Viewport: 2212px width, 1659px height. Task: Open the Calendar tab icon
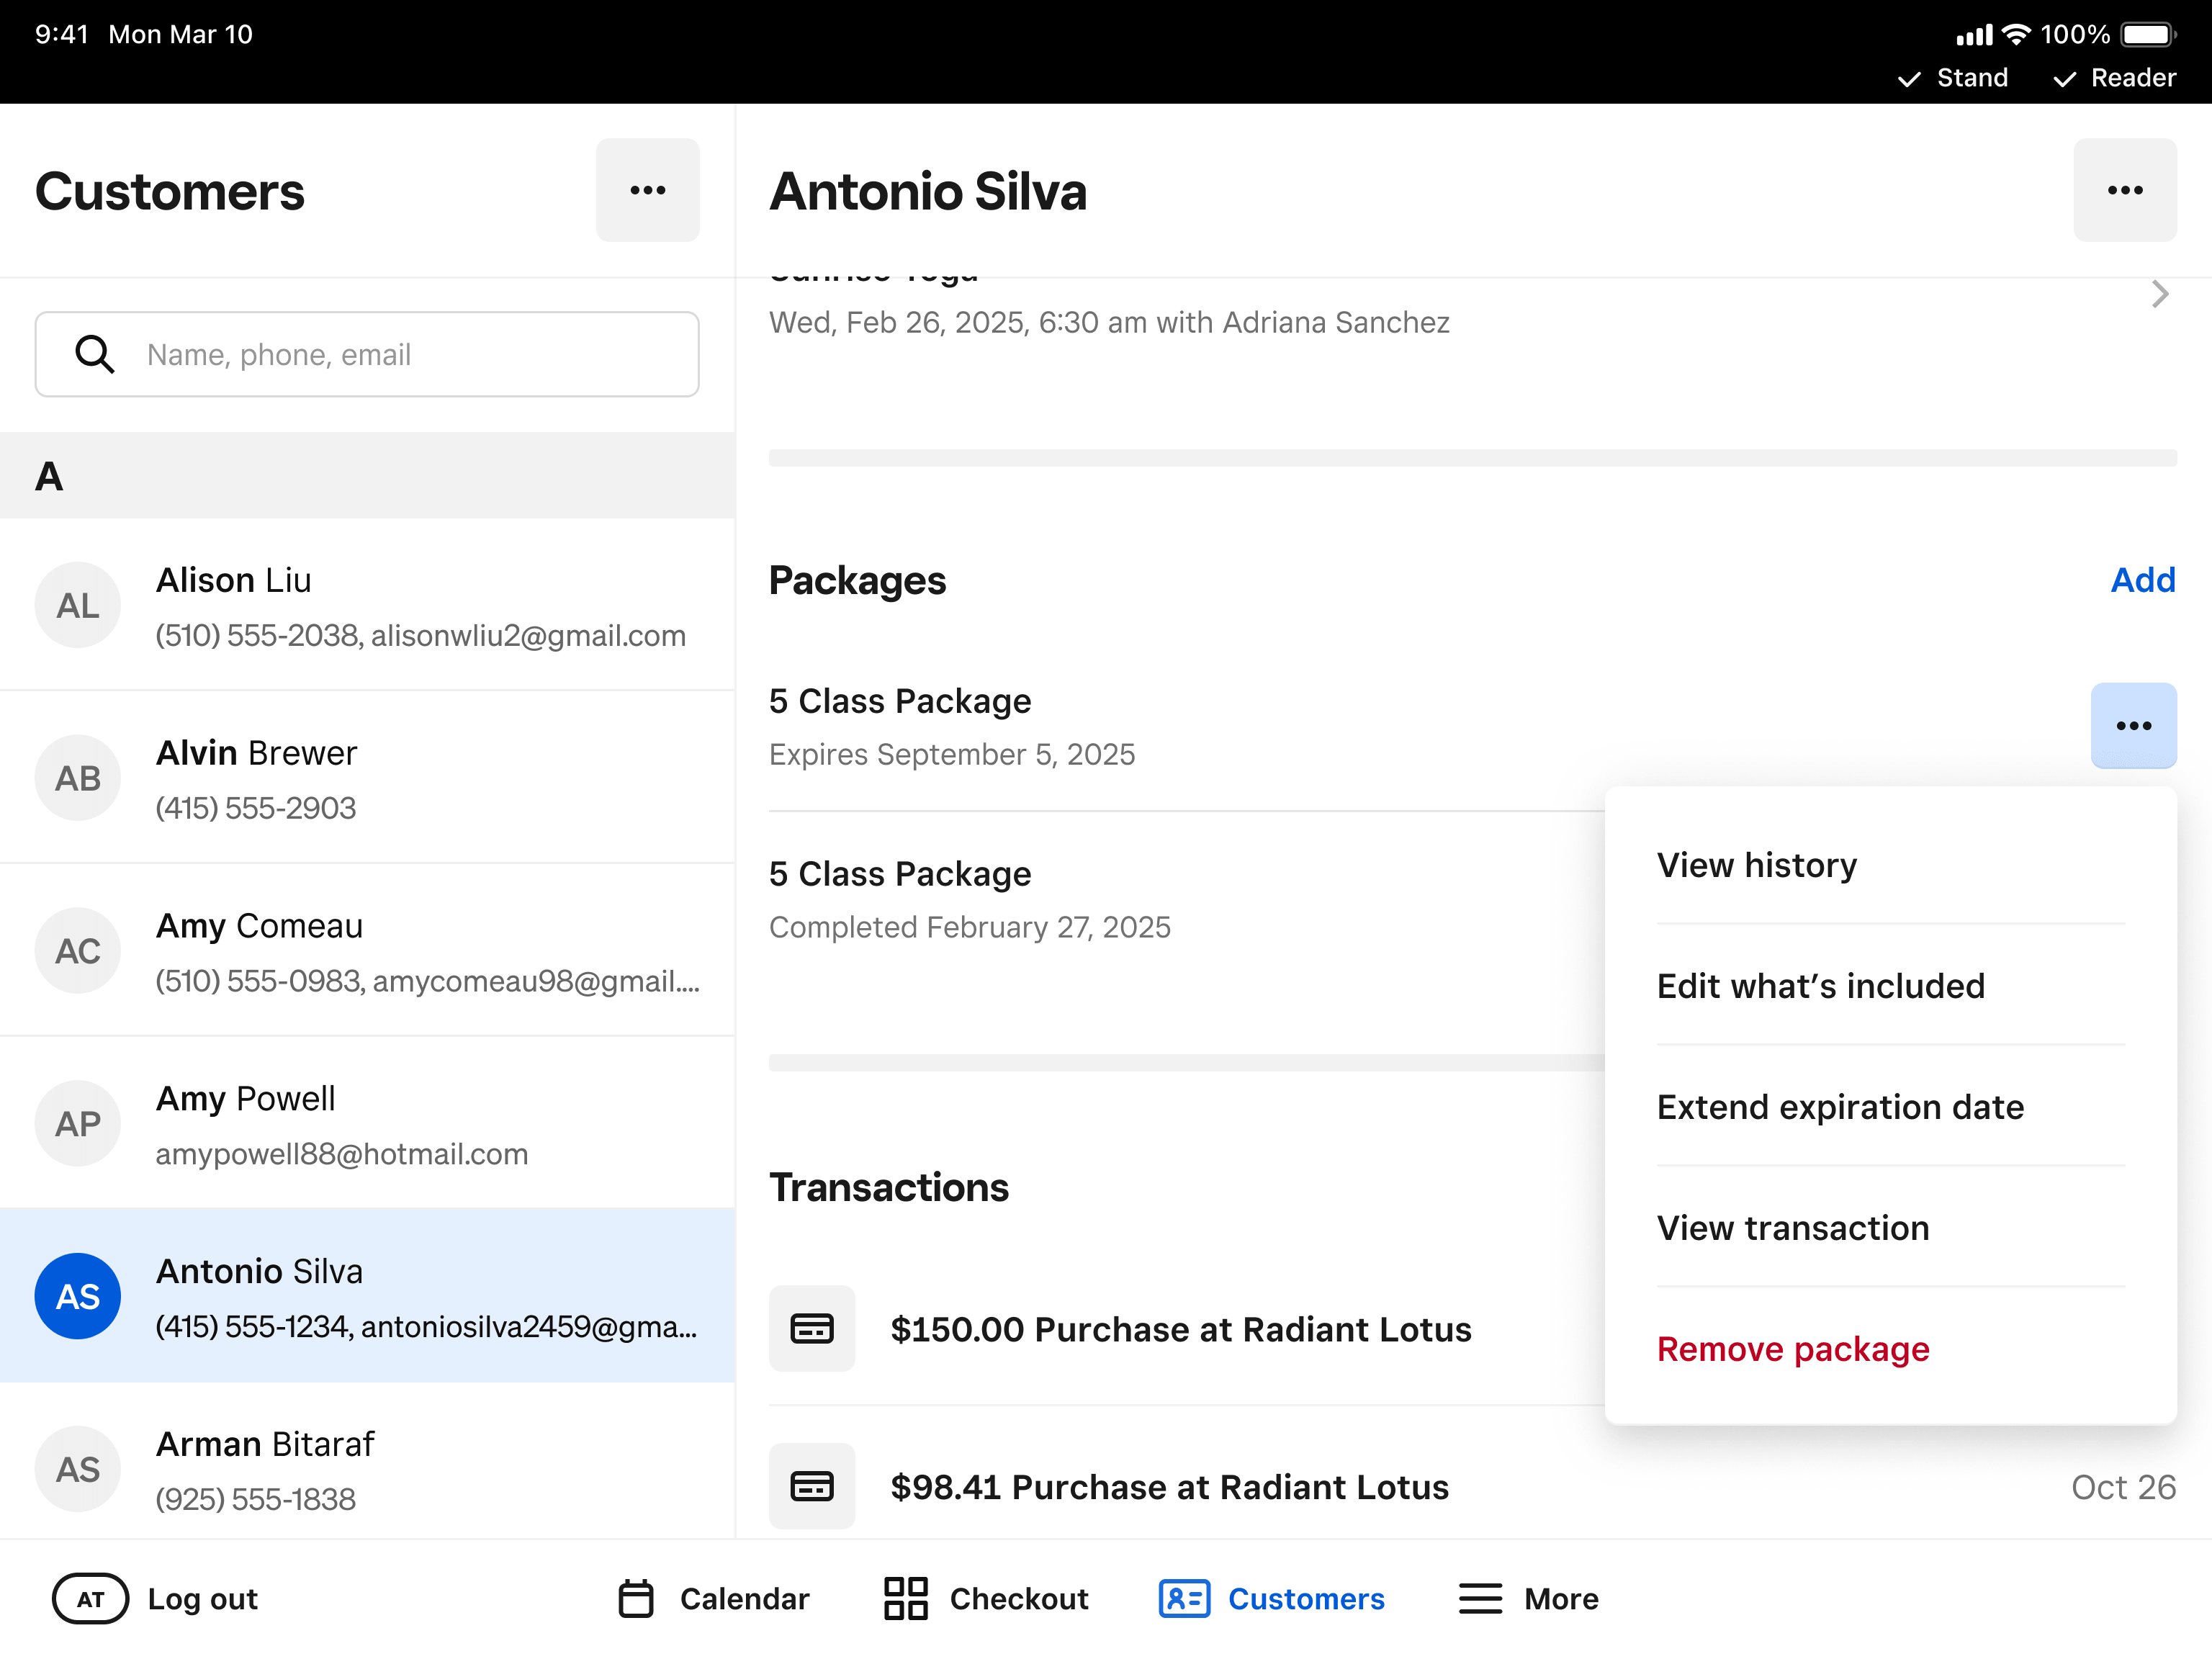636,1598
